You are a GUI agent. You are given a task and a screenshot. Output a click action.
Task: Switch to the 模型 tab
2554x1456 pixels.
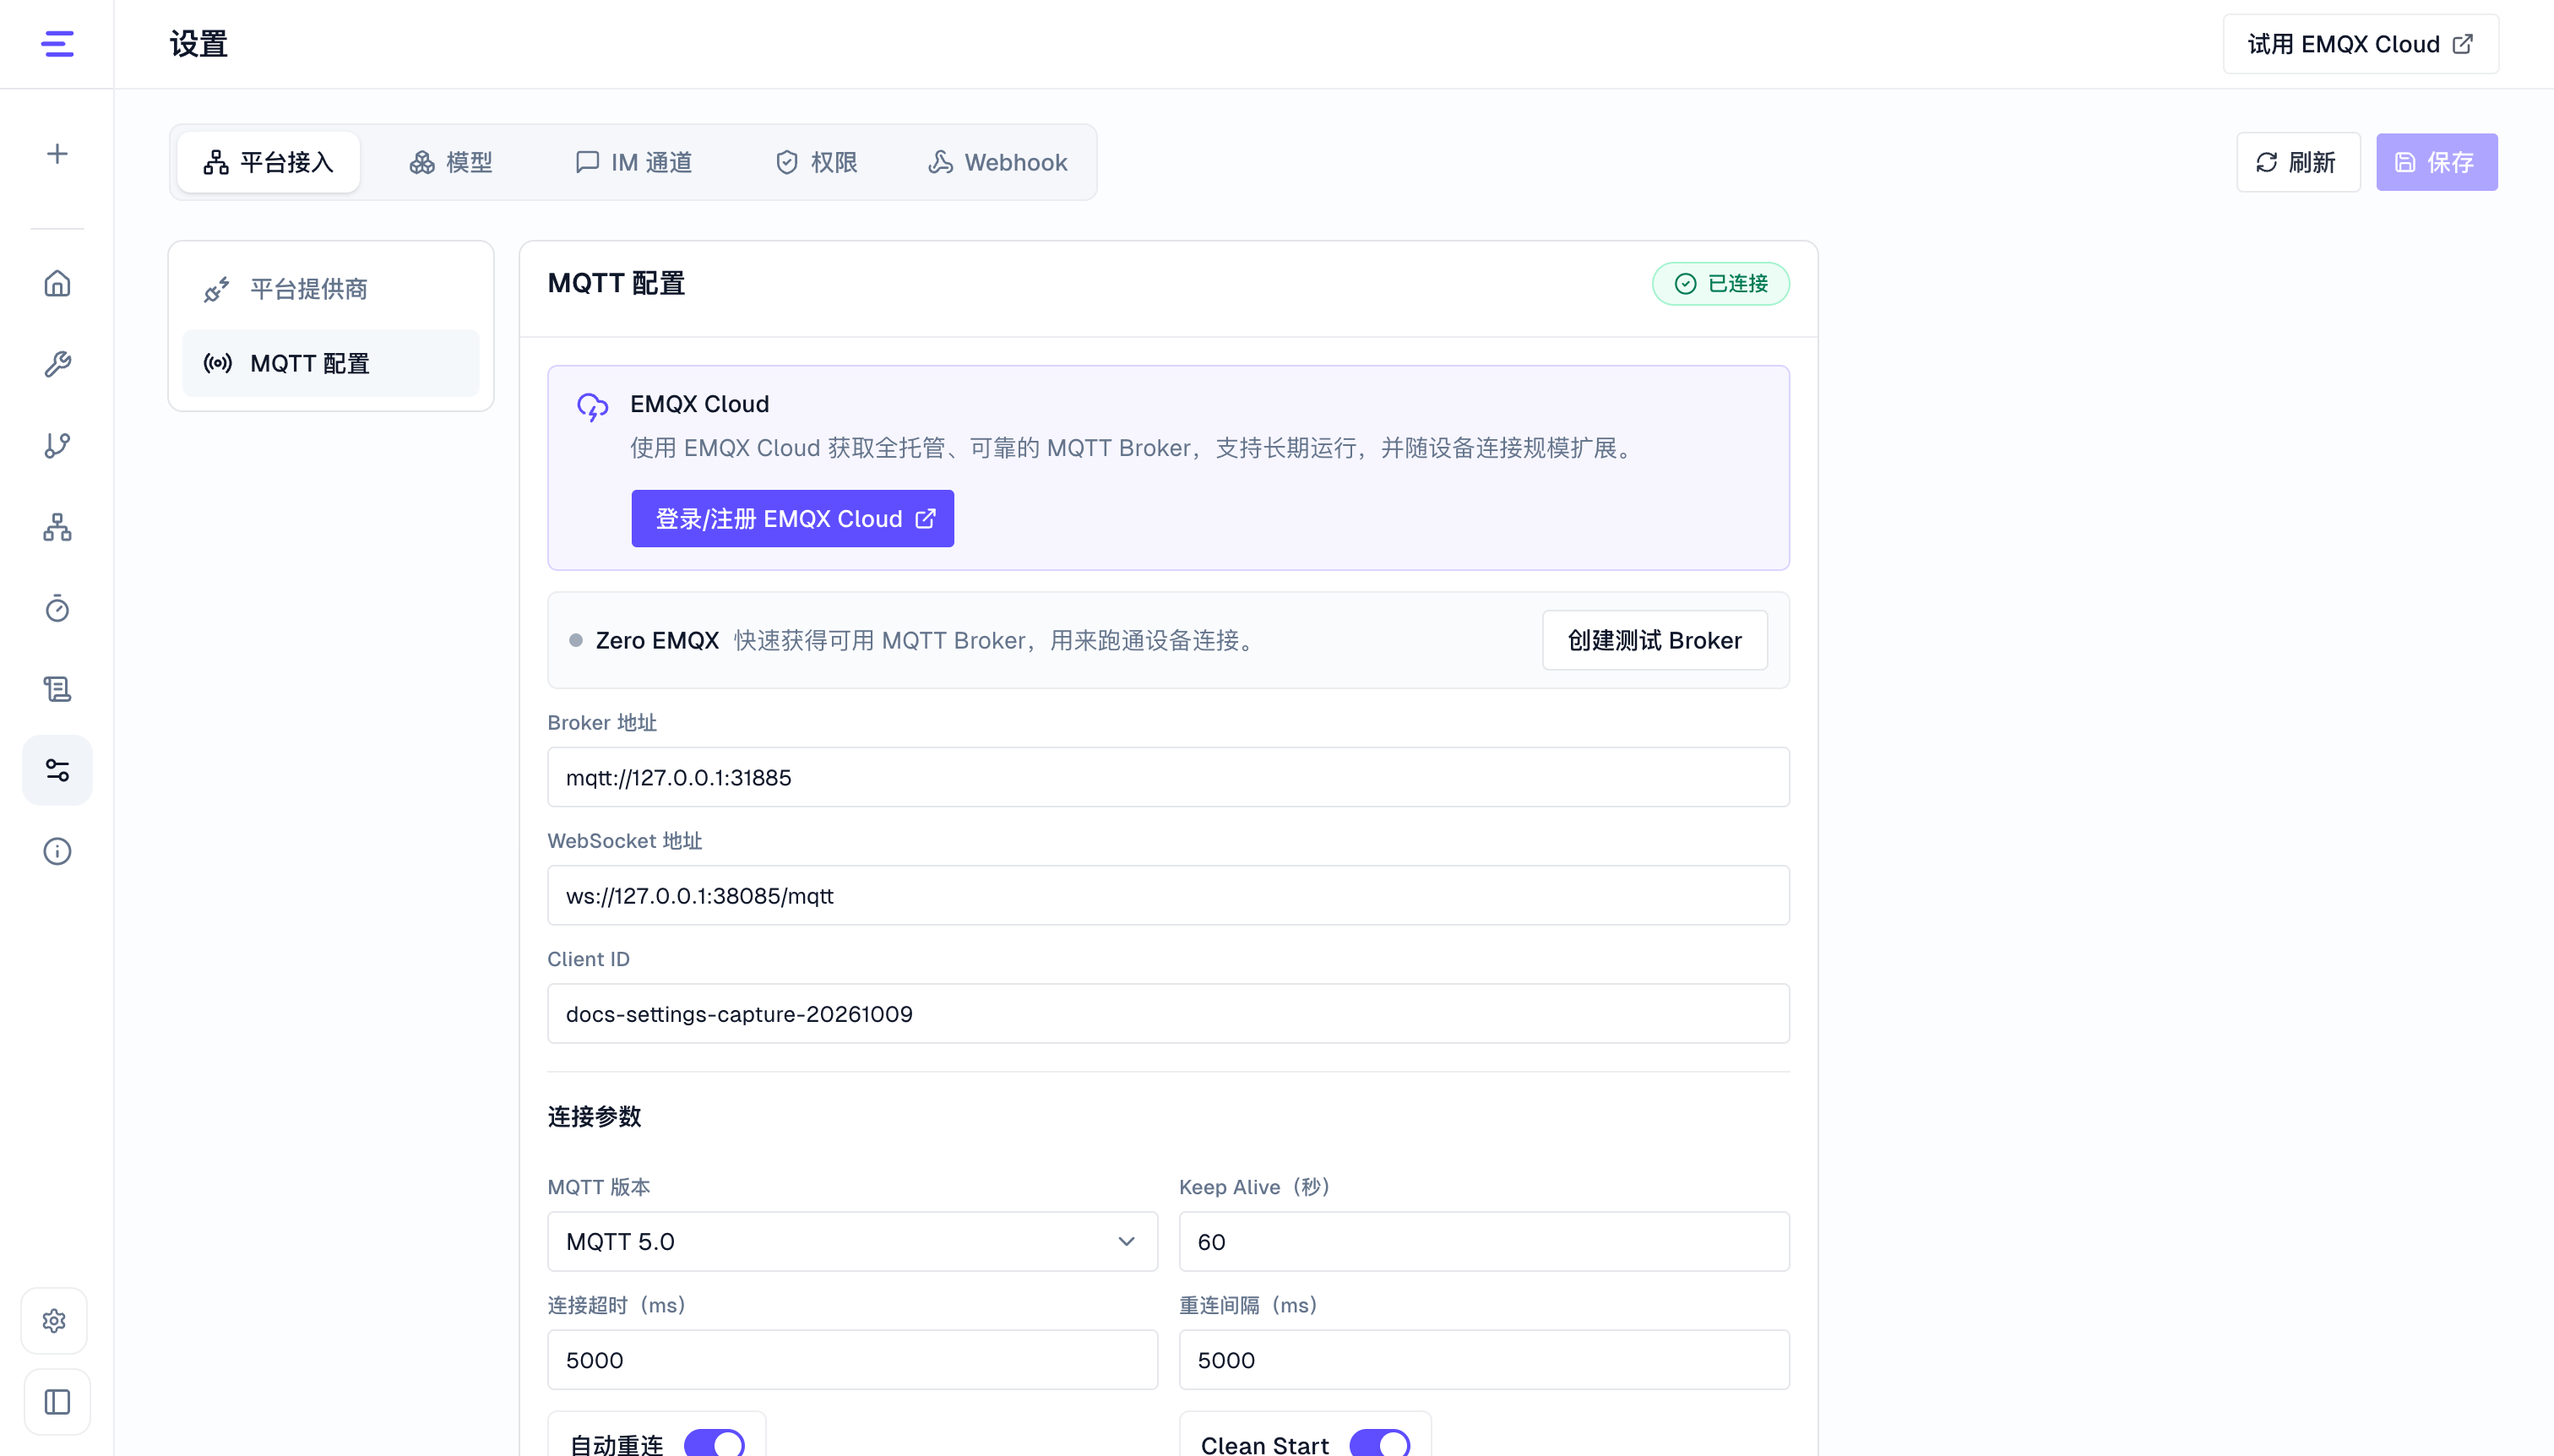coord(450,162)
